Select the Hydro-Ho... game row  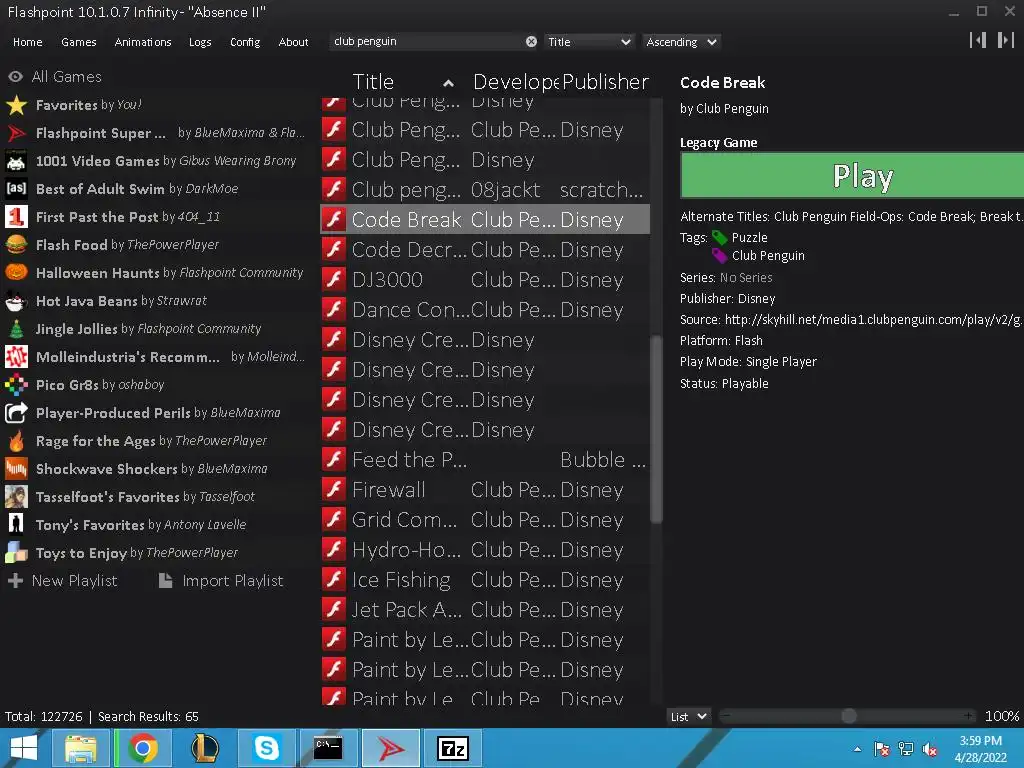485,550
